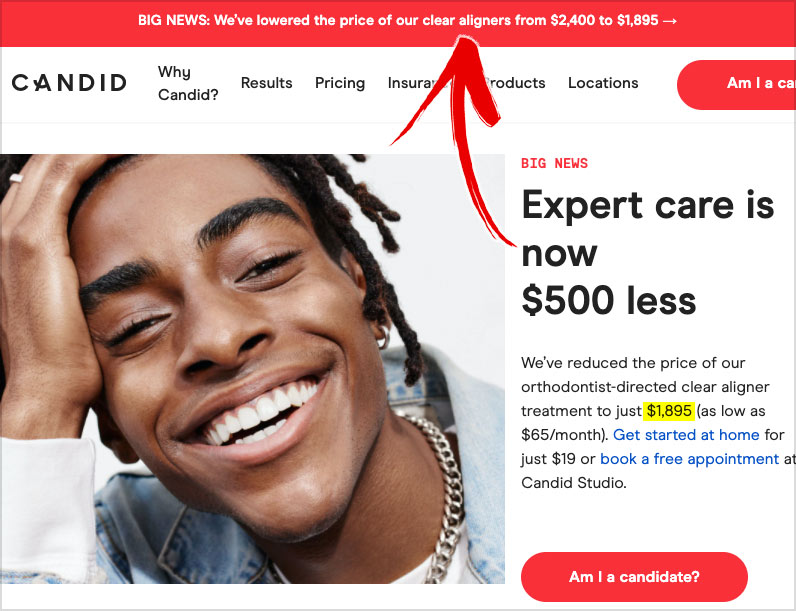Visit the Locations page

coord(603,83)
